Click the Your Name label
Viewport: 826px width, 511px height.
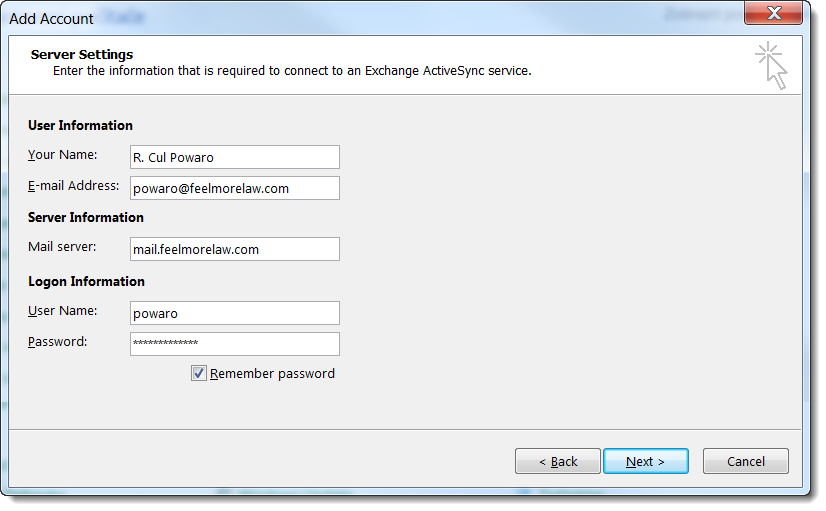click(x=63, y=155)
